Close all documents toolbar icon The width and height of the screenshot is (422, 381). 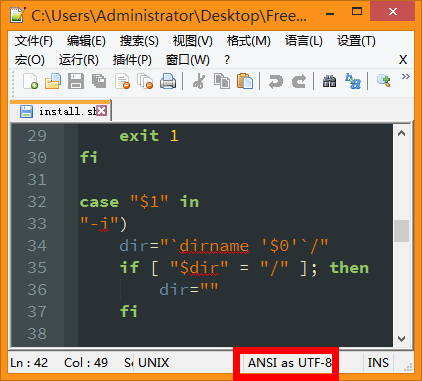(145, 81)
